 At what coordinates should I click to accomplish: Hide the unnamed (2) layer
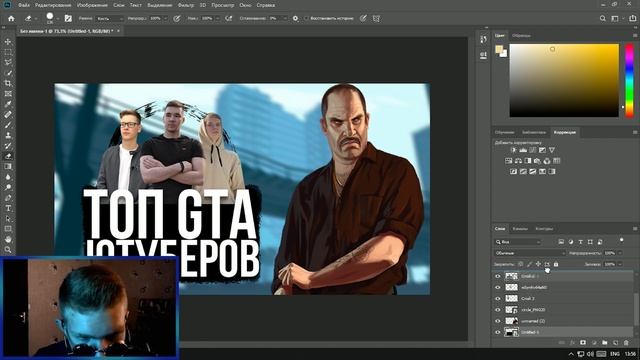(498, 321)
